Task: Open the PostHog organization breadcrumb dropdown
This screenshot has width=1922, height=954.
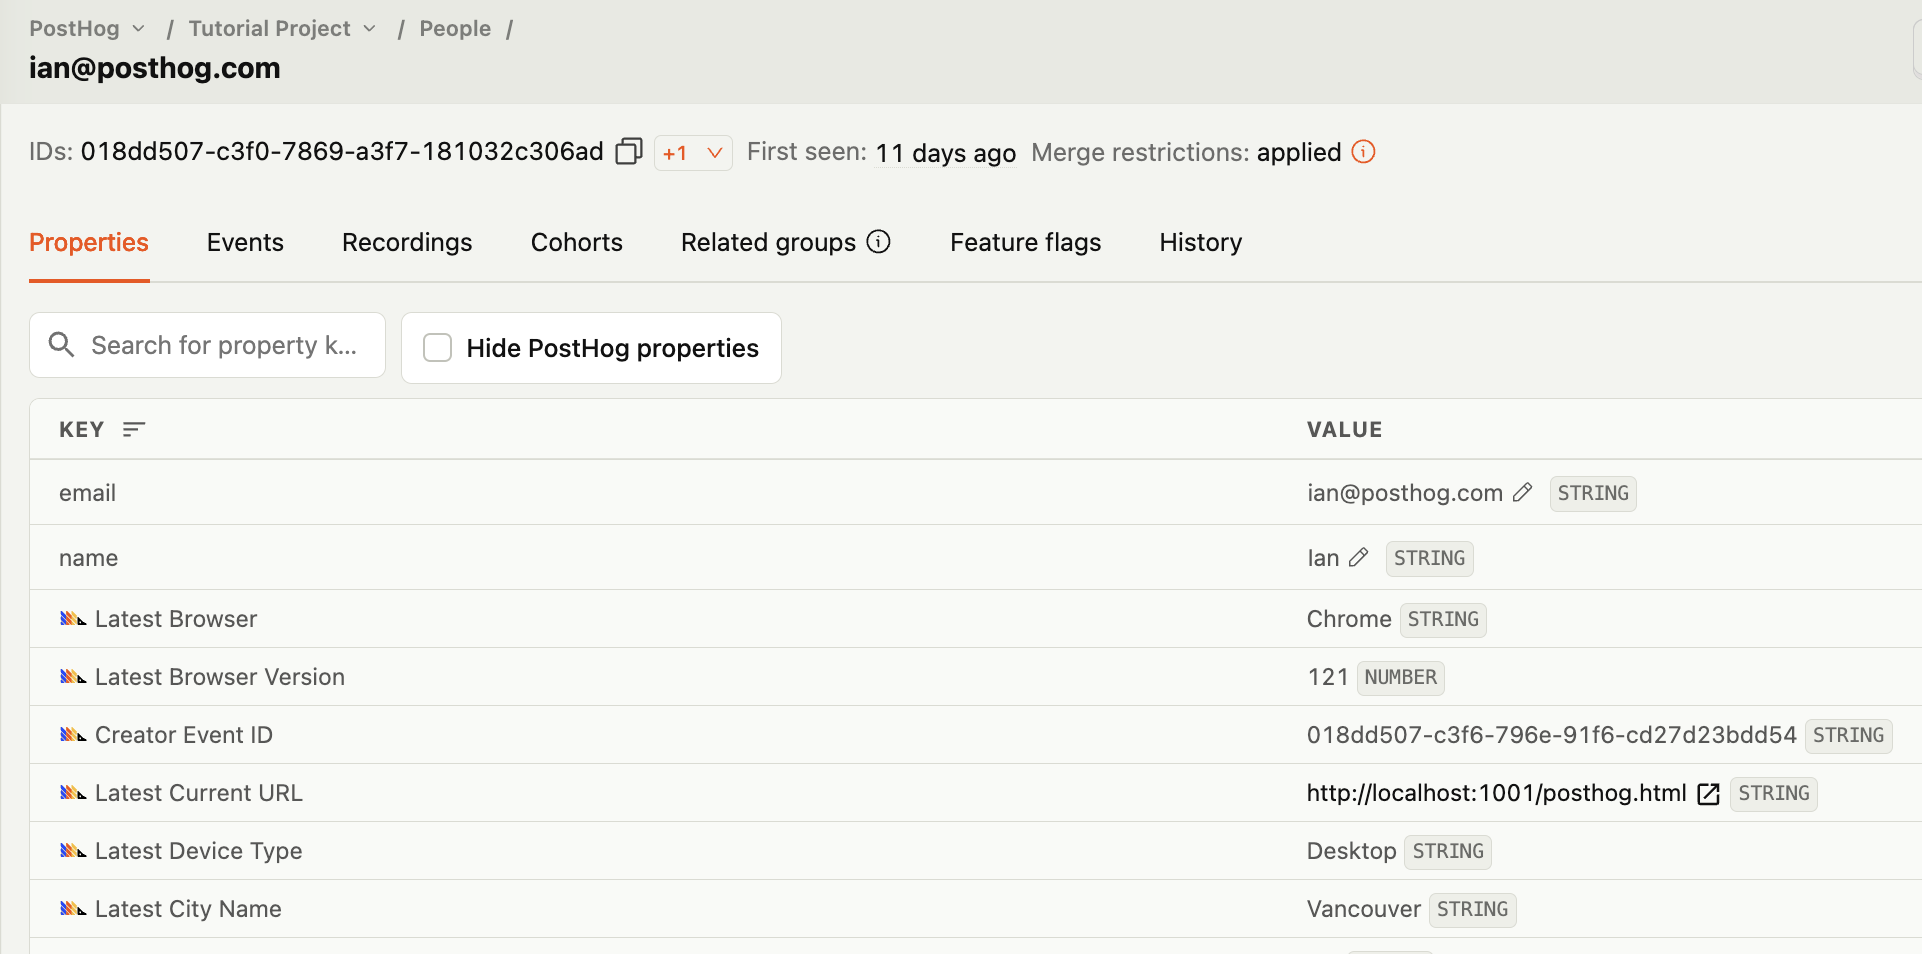Action: 87,28
